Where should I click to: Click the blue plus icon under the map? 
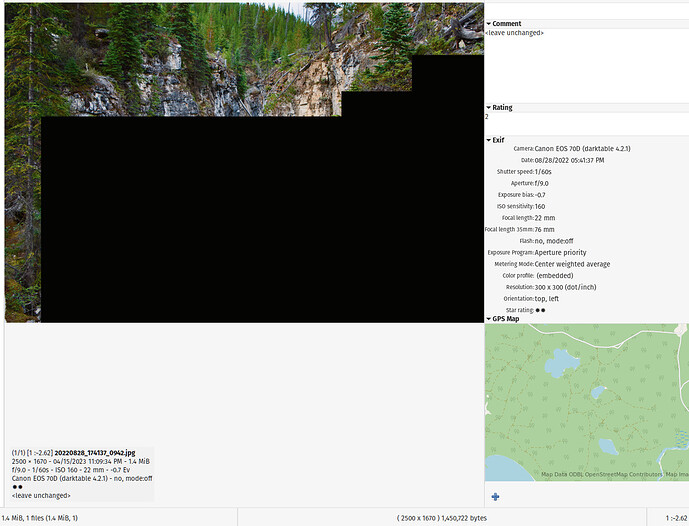click(495, 497)
